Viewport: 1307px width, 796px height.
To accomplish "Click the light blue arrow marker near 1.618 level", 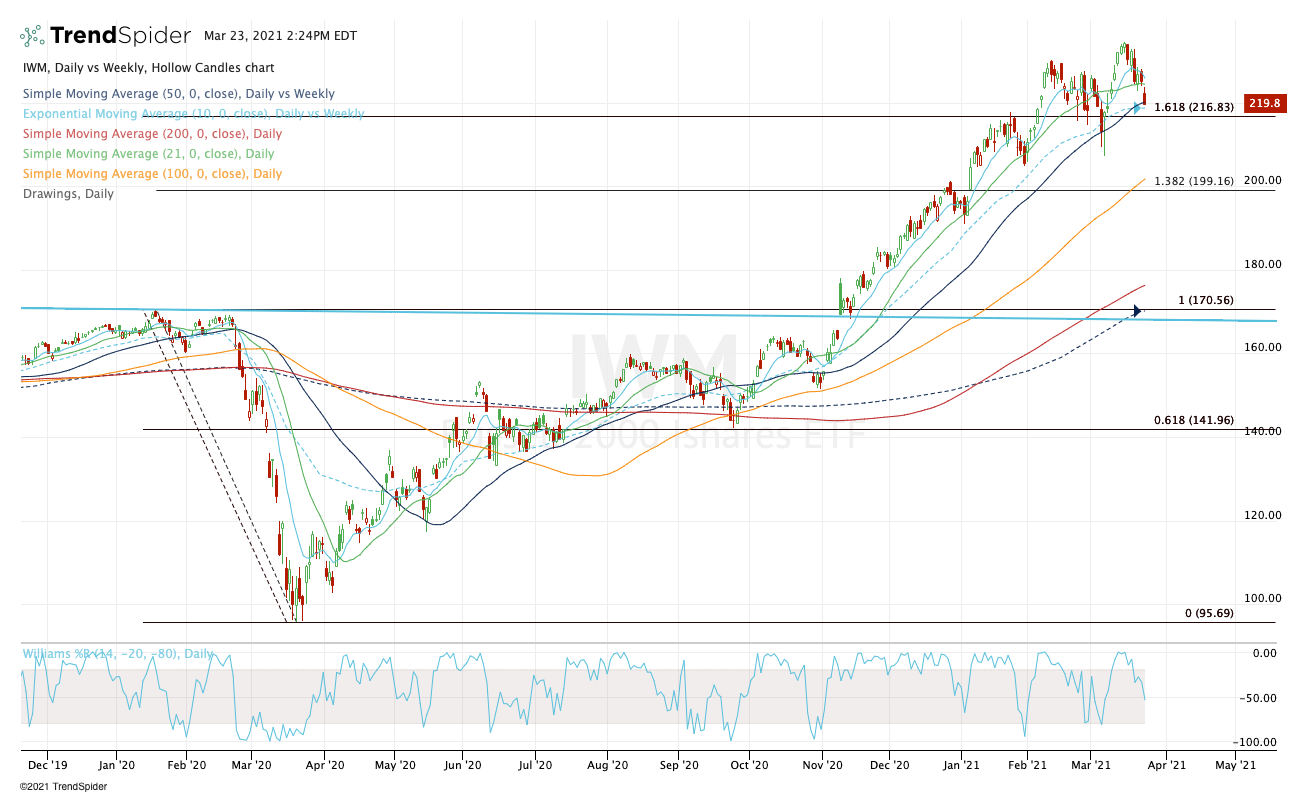I will click(x=1138, y=106).
